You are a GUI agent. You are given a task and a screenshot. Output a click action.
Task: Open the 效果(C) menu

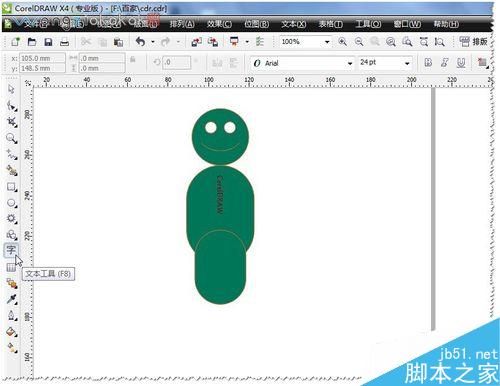tap(219, 24)
